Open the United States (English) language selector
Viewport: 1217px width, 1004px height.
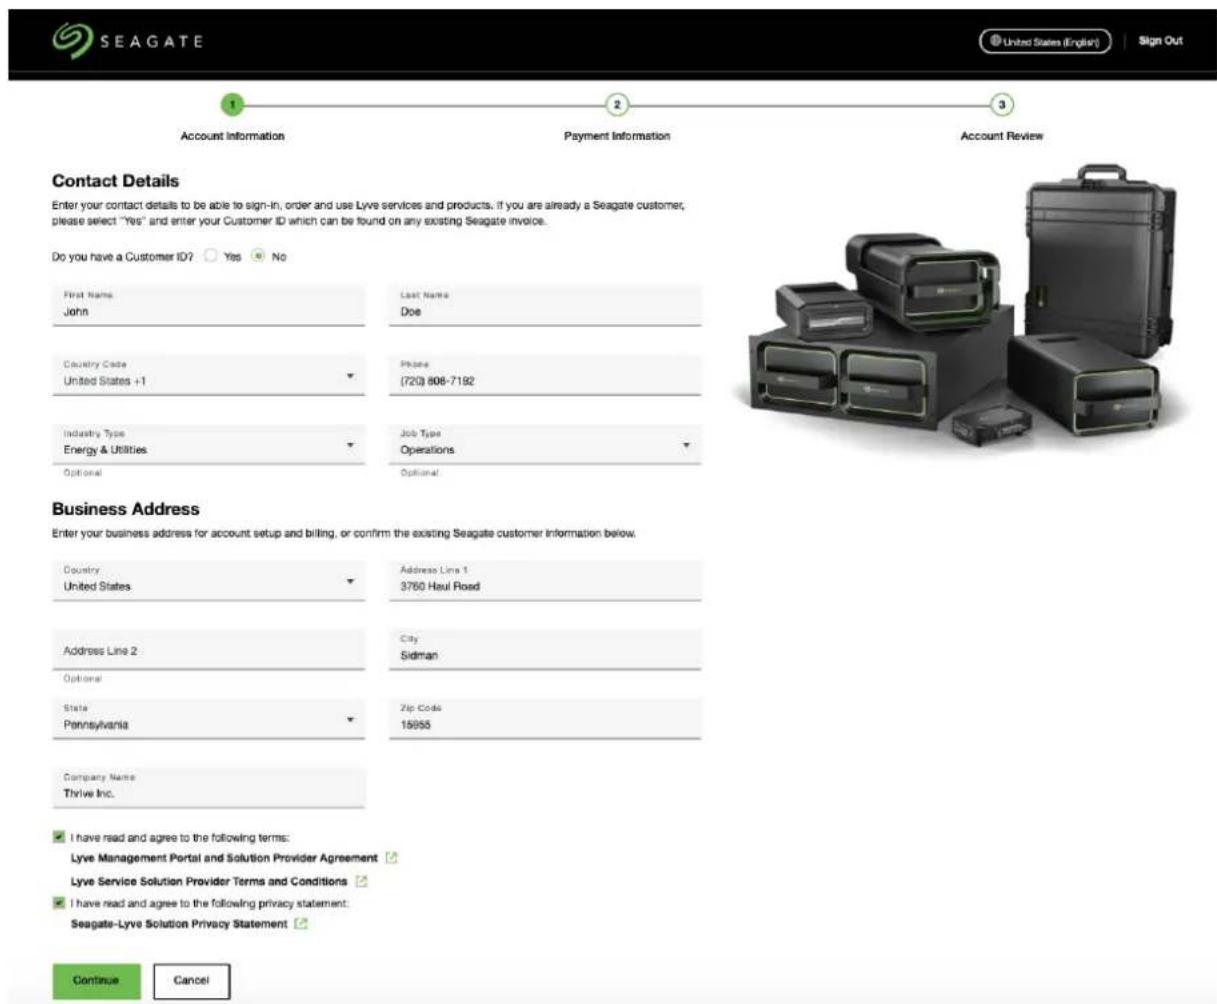pyautogui.click(x=1045, y=41)
